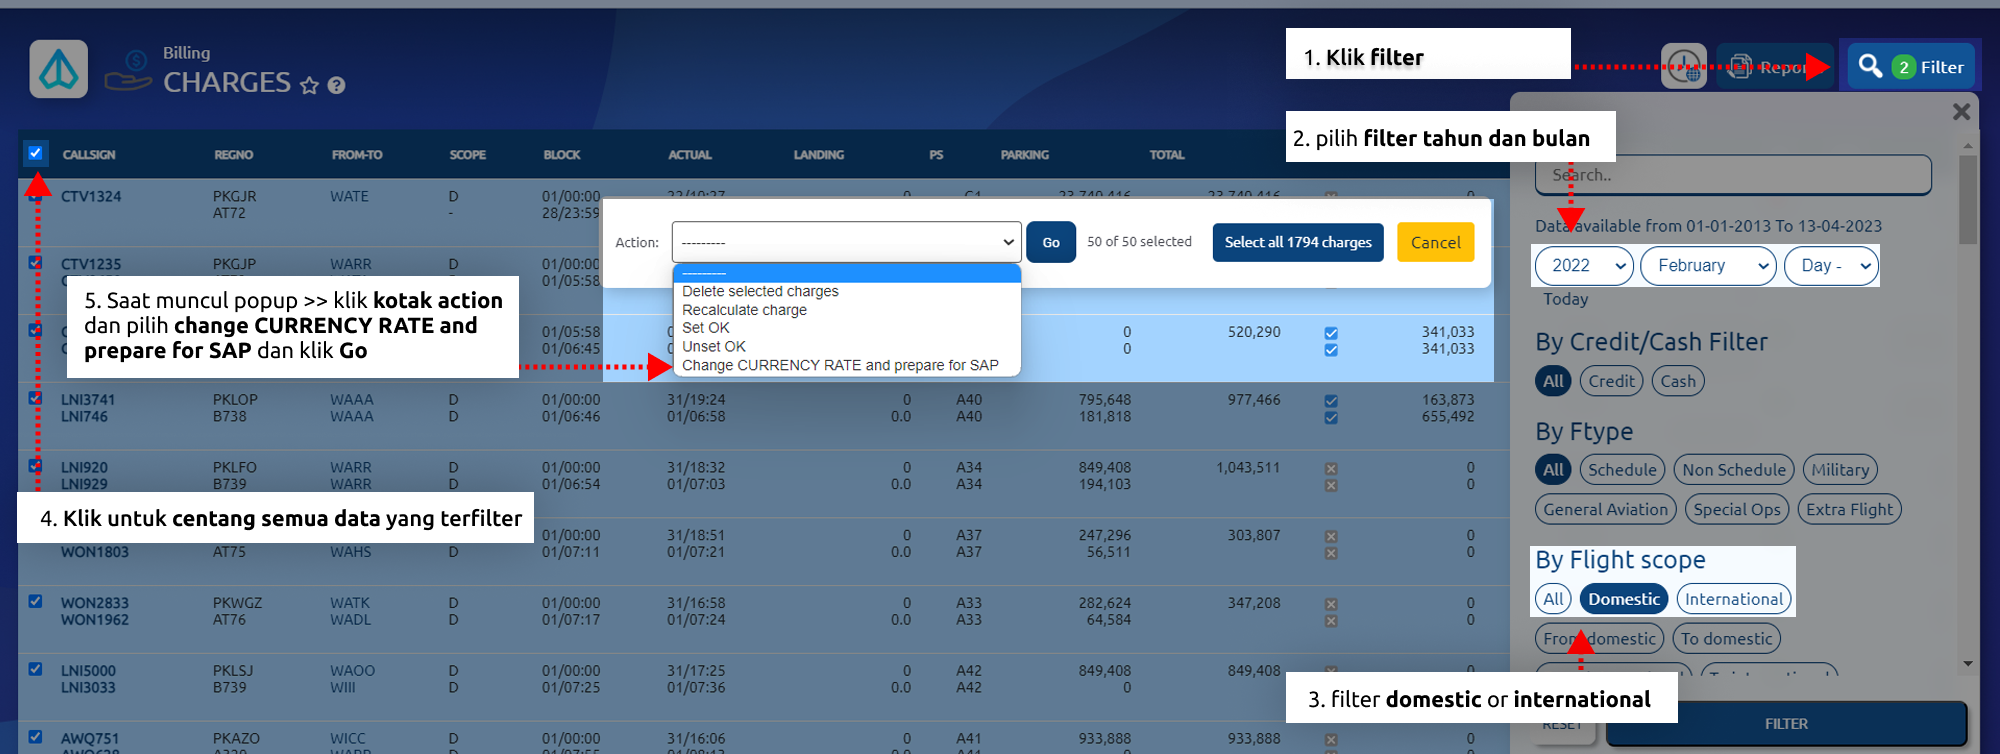Screen dimensions: 2000x754
Task: Click the billing hand-coin icon
Action: 129,71
